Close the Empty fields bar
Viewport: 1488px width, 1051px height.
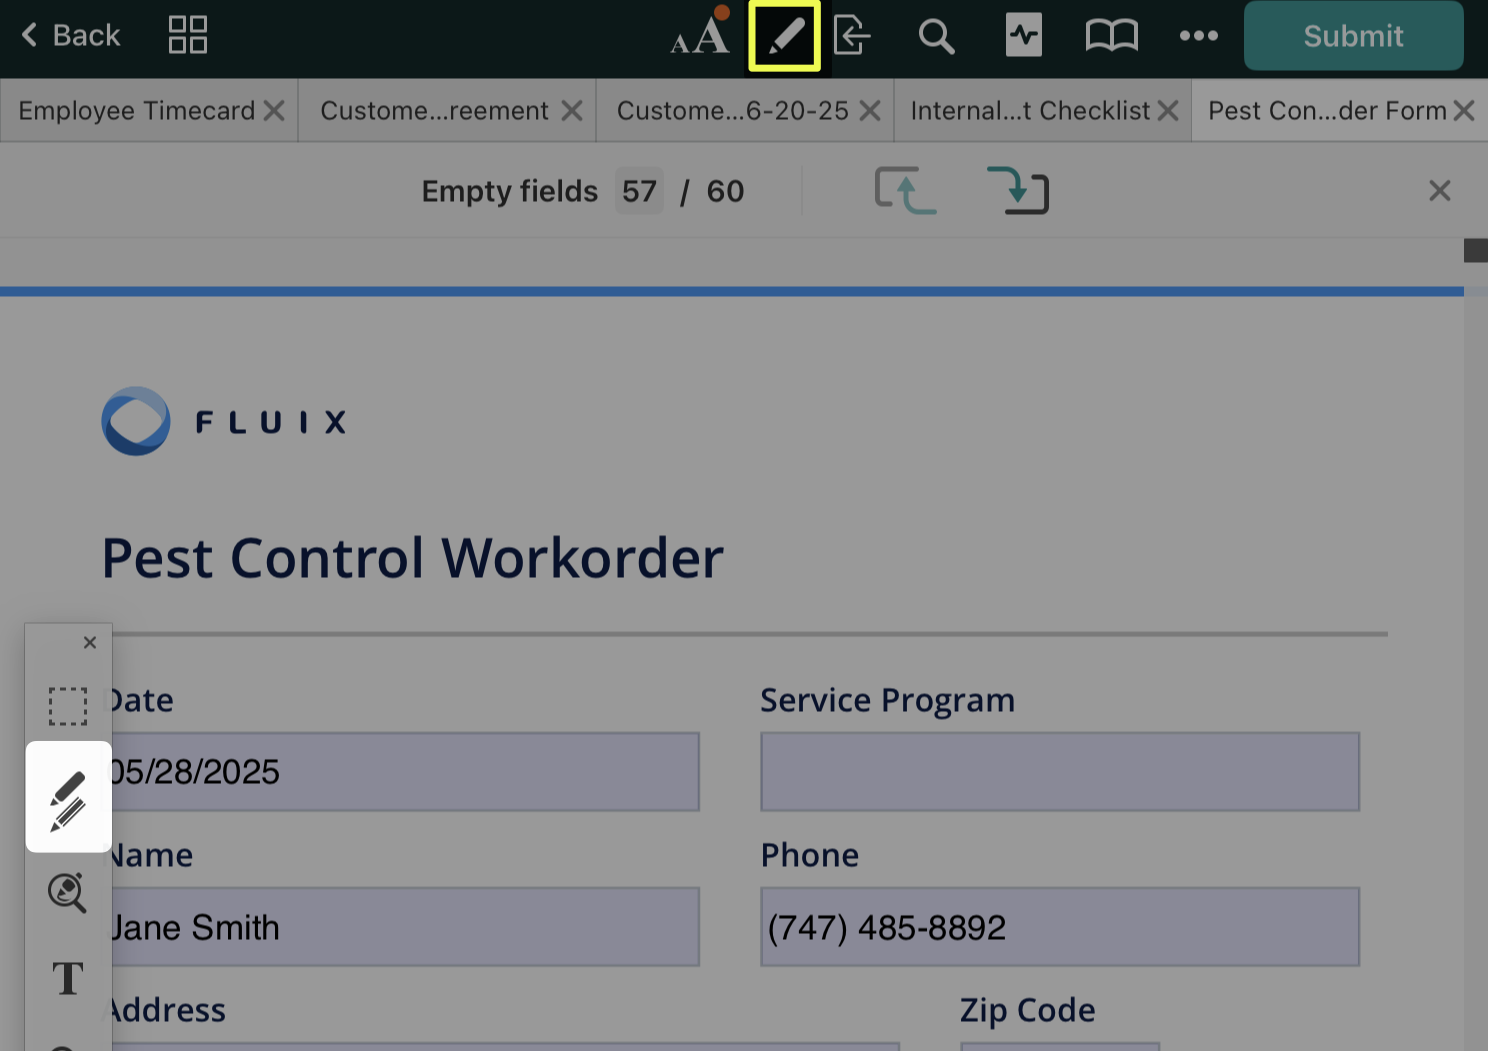pos(1439,191)
